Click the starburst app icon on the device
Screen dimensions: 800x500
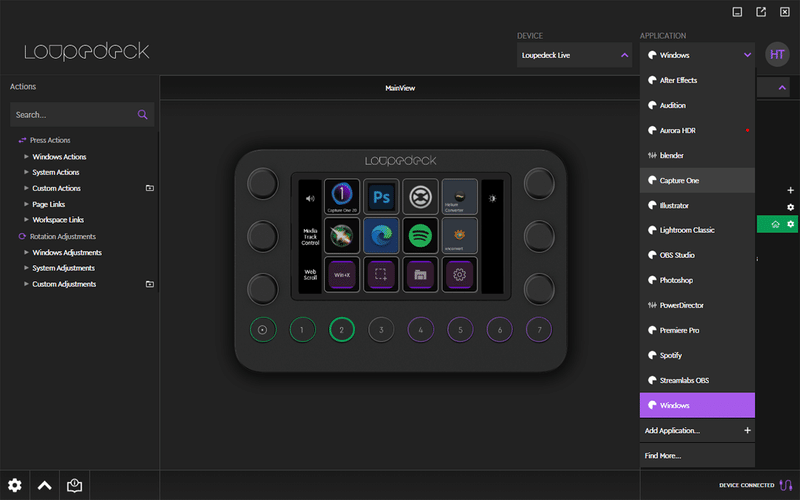pos(342,236)
